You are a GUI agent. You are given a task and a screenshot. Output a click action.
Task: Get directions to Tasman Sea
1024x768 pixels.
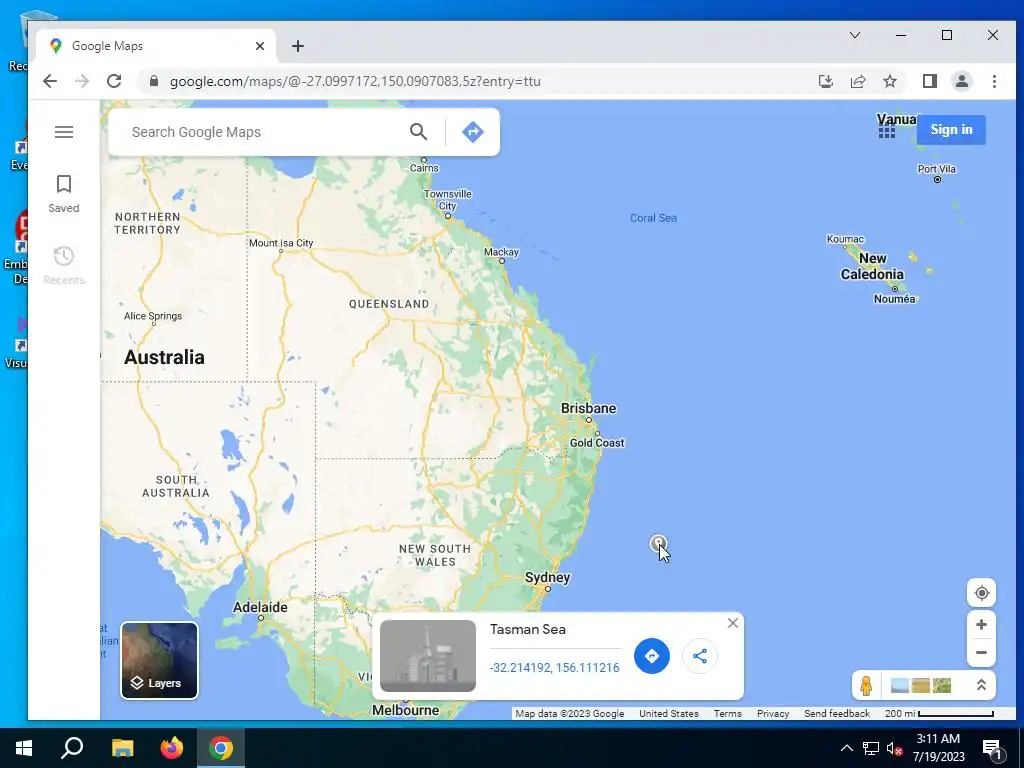[x=651, y=656]
